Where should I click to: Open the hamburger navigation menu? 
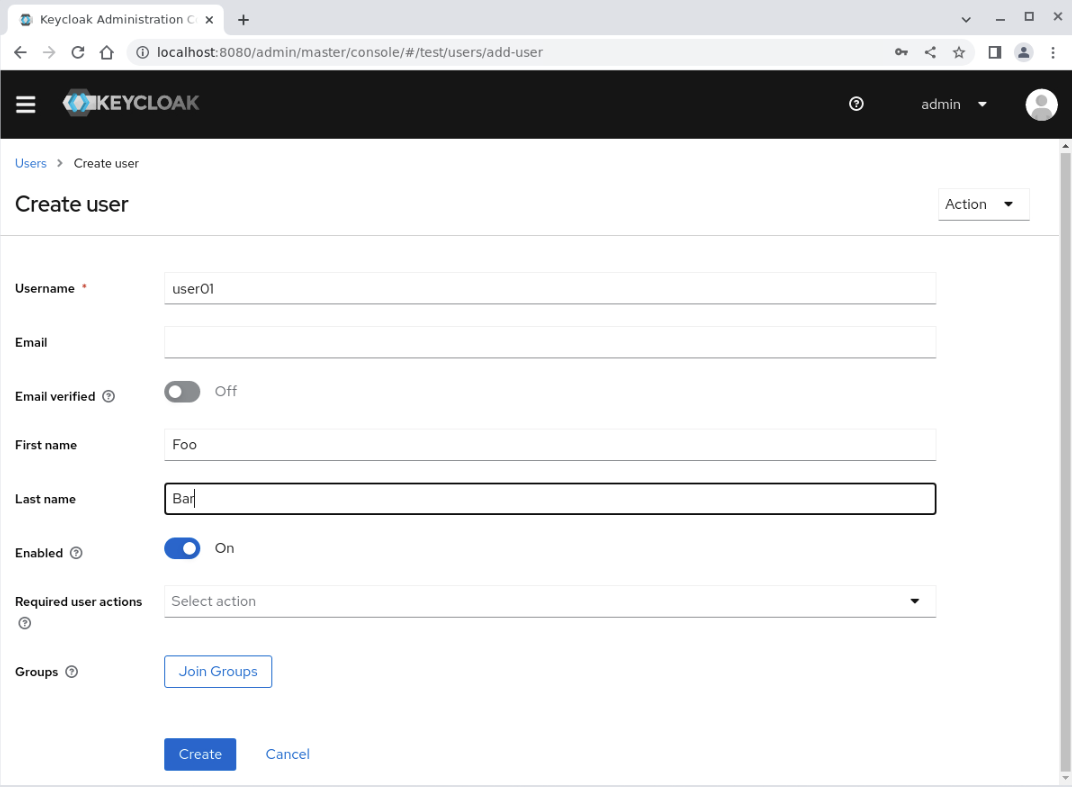point(25,104)
